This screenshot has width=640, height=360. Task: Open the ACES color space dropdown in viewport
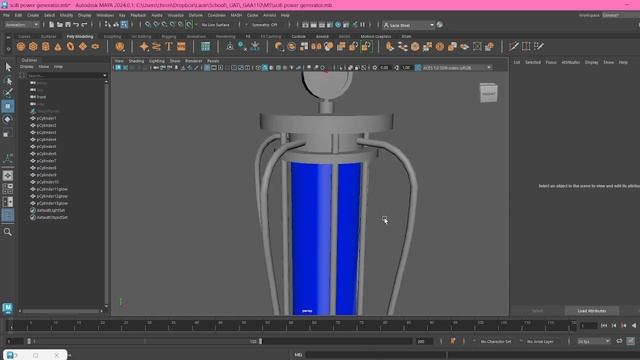pos(457,68)
